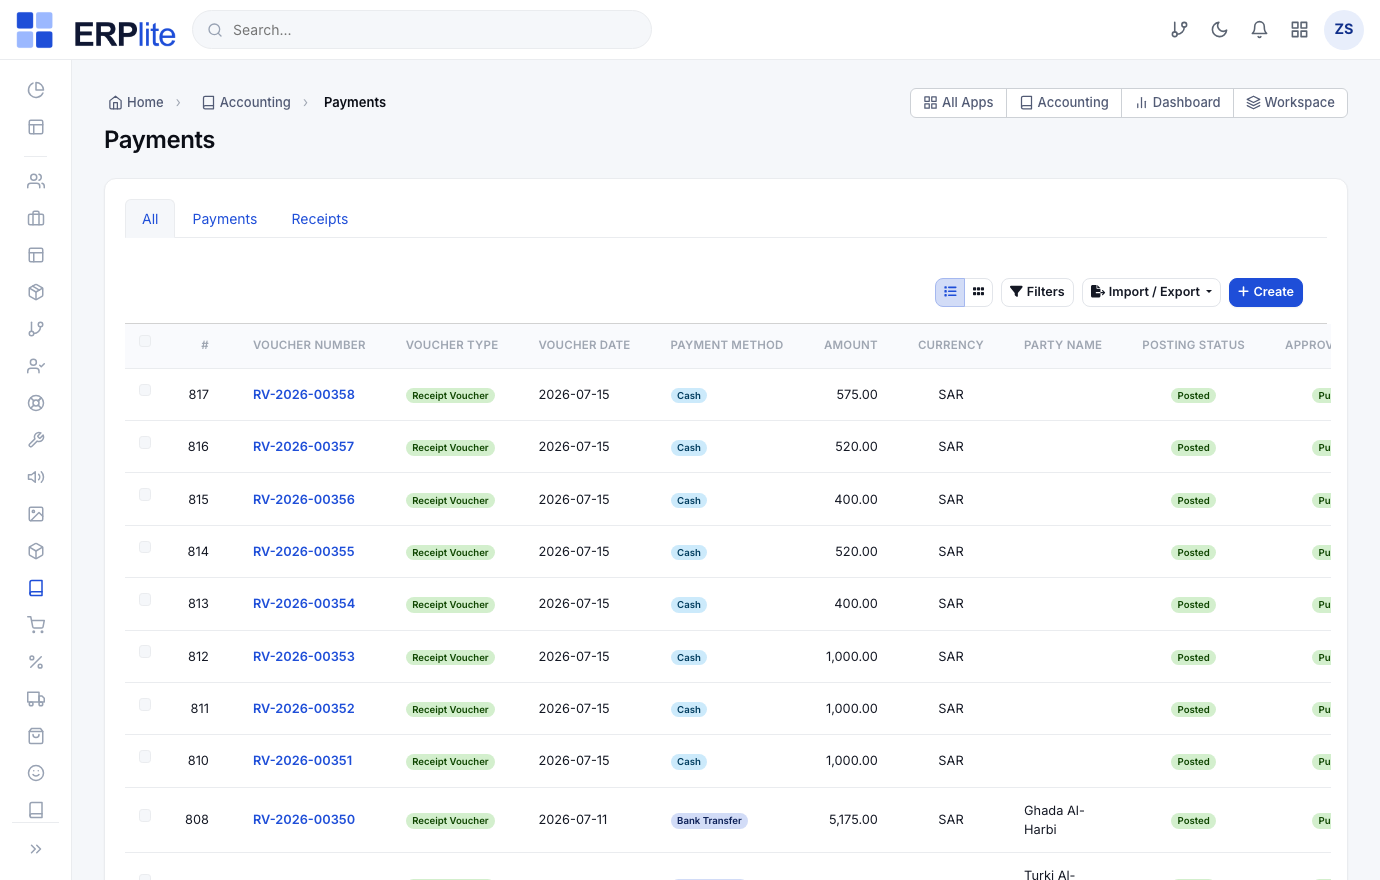Screen dimensions: 1380x880
Task: Open voucher RV-2026-00355
Action: point(304,551)
